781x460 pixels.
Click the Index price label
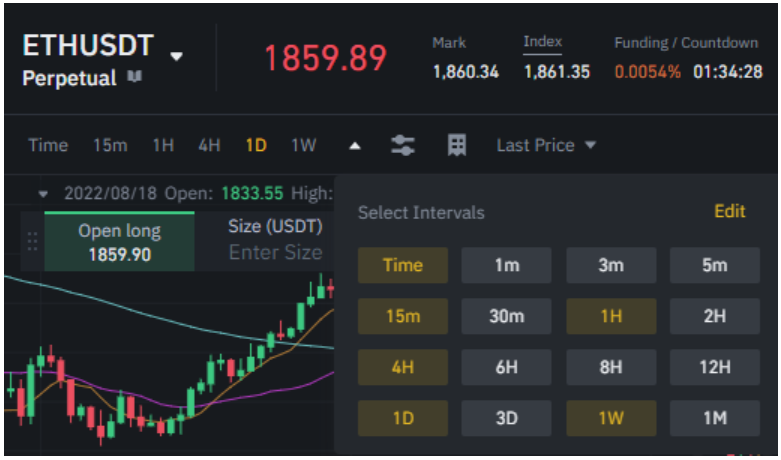542,42
